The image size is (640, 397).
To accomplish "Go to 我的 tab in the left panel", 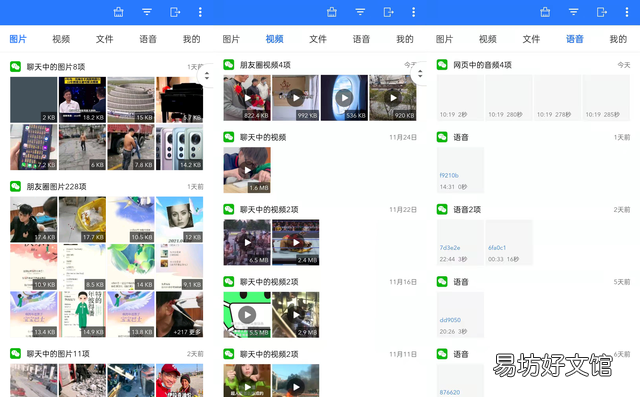I will [191, 39].
